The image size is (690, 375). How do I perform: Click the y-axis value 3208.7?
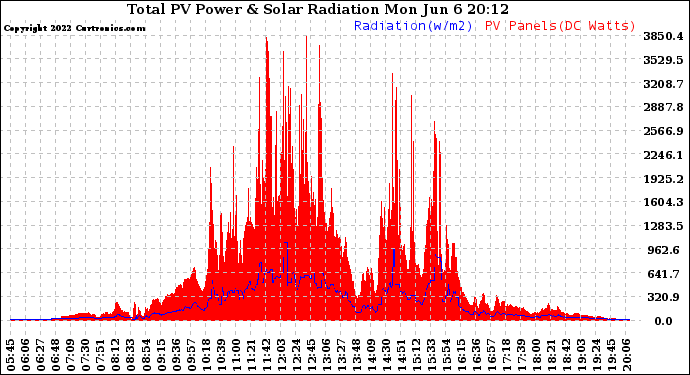(x=663, y=84)
